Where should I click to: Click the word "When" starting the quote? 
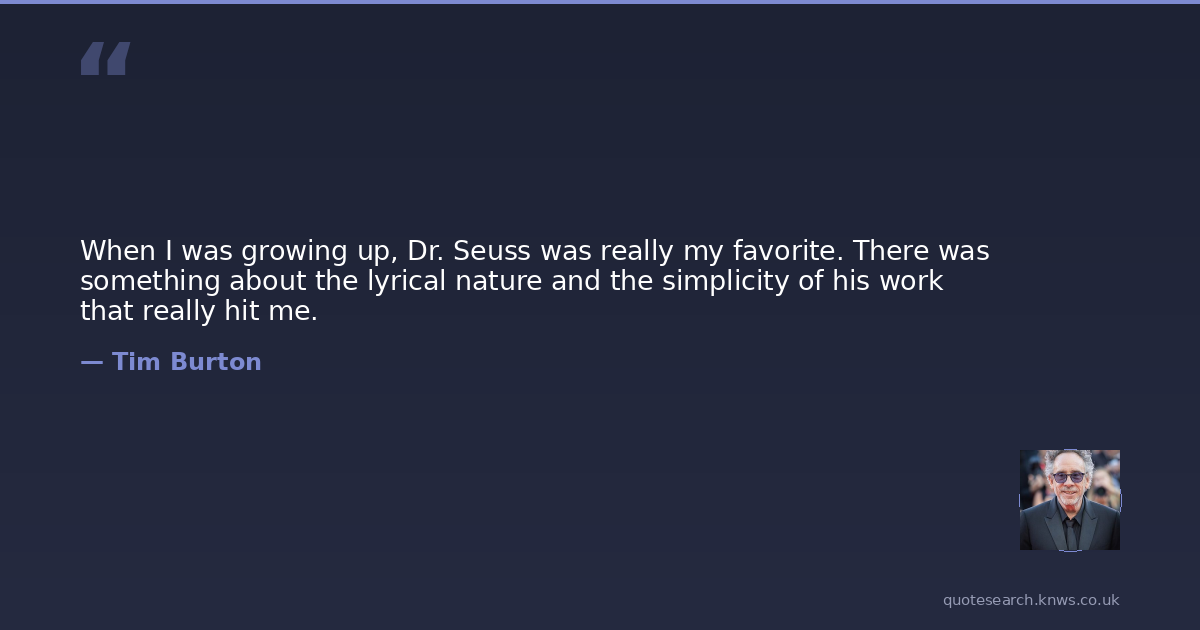[111, 251]
